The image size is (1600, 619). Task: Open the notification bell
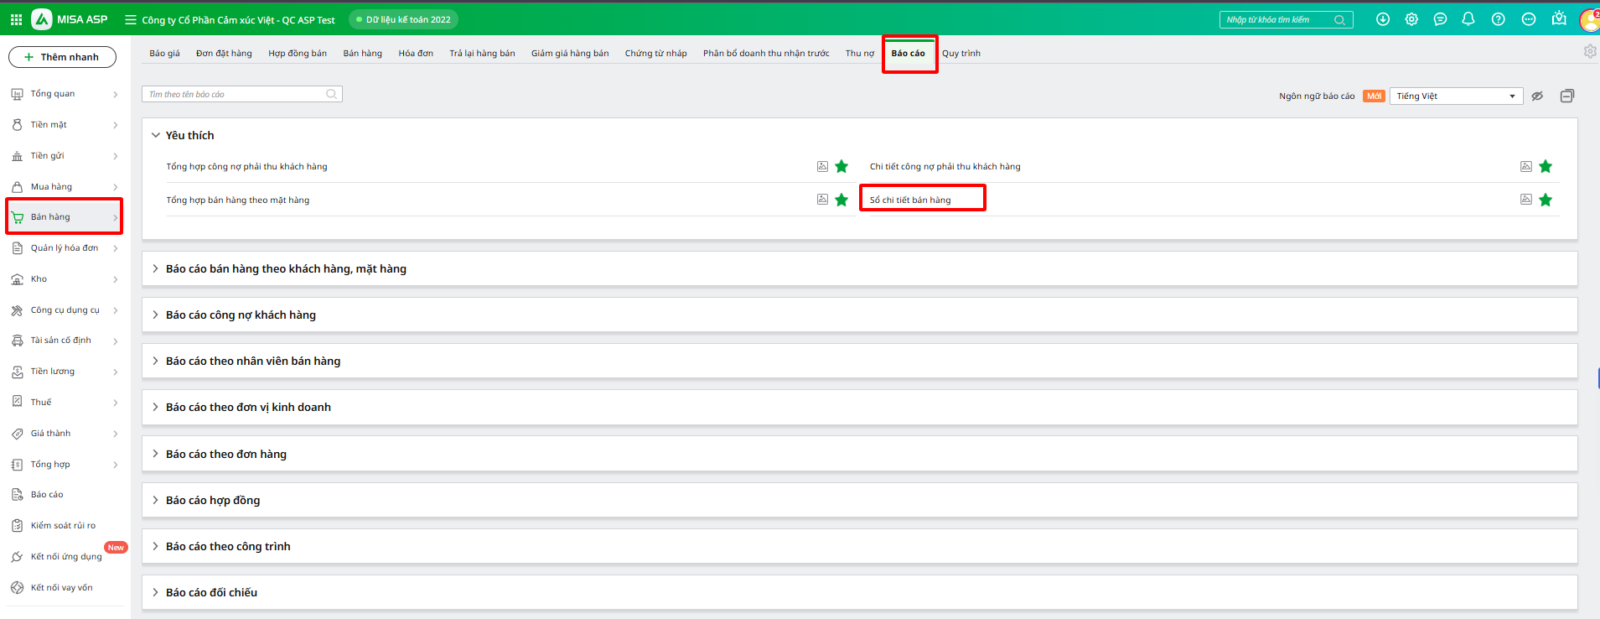pos(1468,19)
